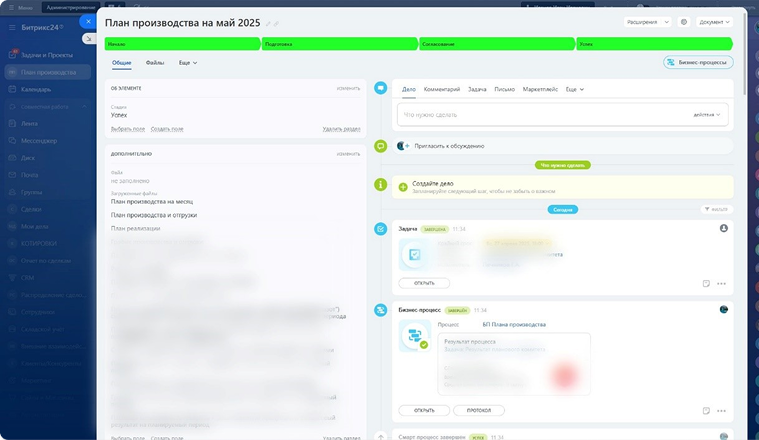Click the Бизнес-процессы button
This screenshot has width=759, height=440.
click(698, 62)
